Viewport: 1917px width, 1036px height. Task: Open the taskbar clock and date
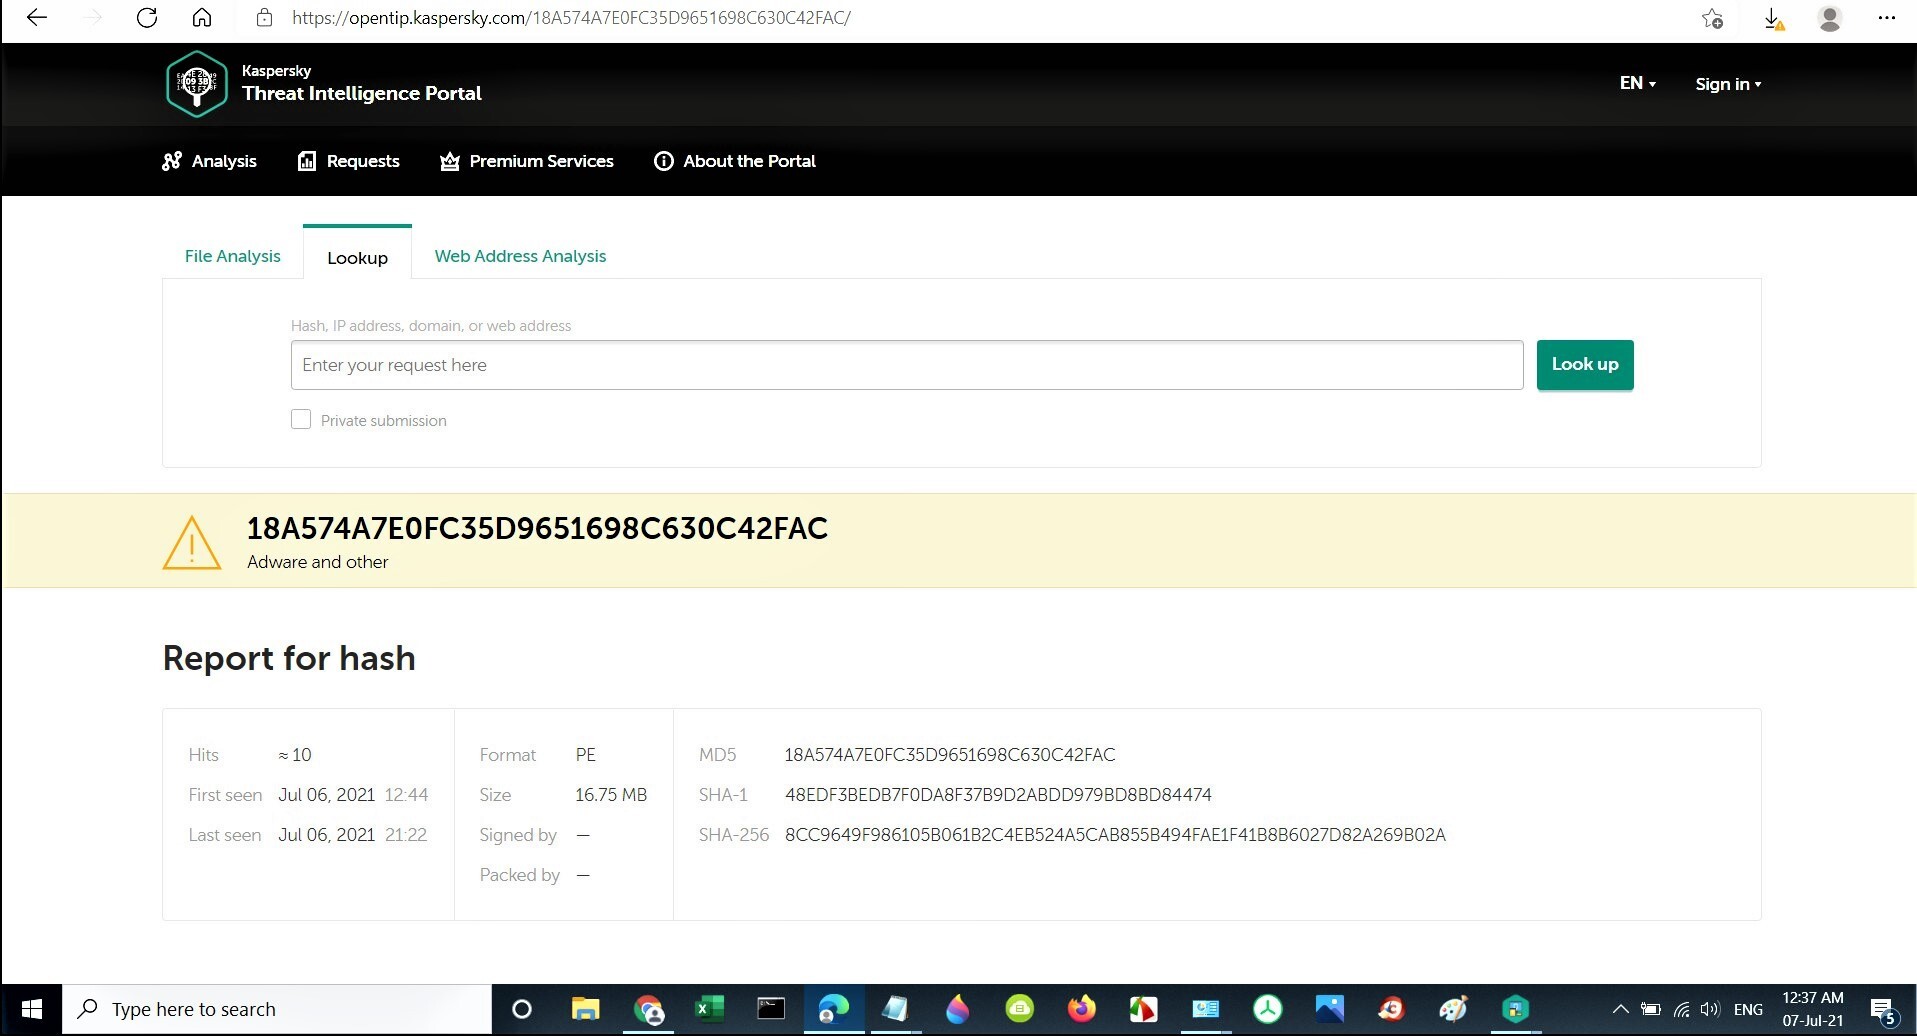click(1813, 1010)
